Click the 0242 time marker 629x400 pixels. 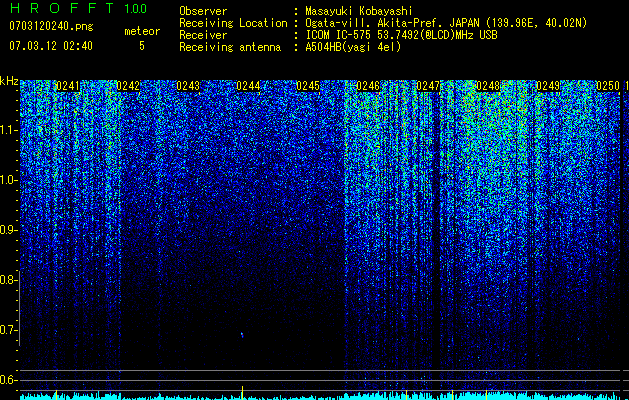point(128,86)
